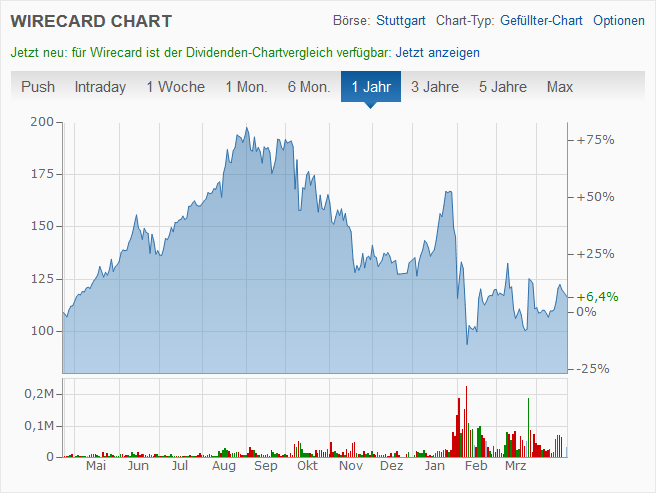Image resolution: width=657 pixels, height=493 pixels.
Task: Switch chart to 1 Mon. range
Action: 246,87
